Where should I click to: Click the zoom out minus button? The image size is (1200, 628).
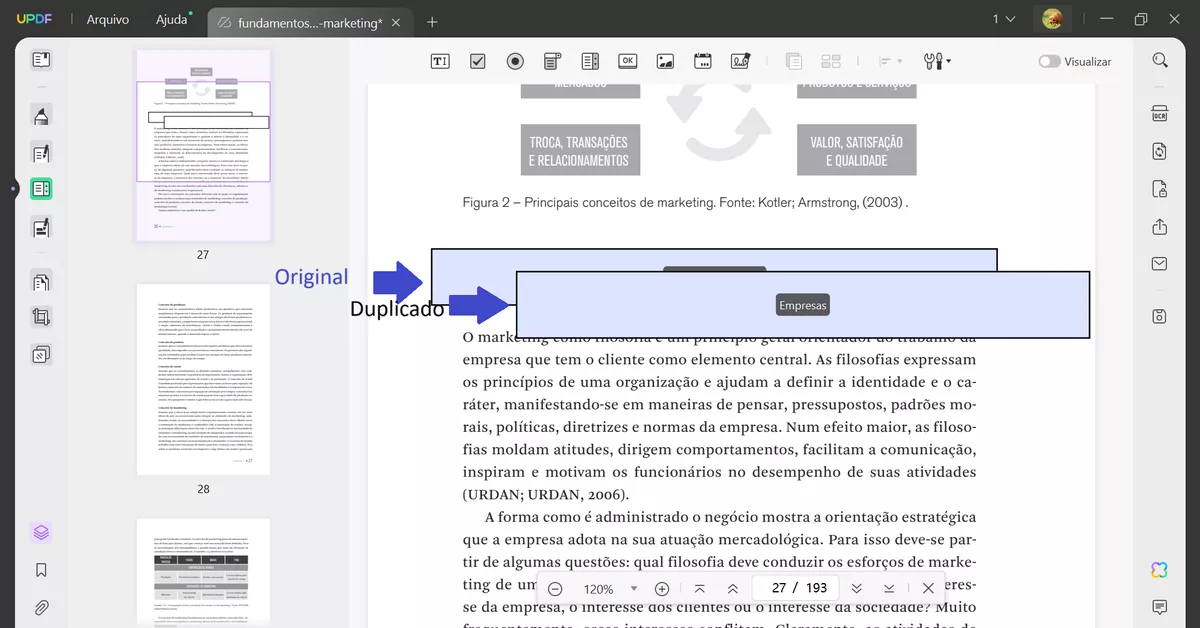pos(555,588)
